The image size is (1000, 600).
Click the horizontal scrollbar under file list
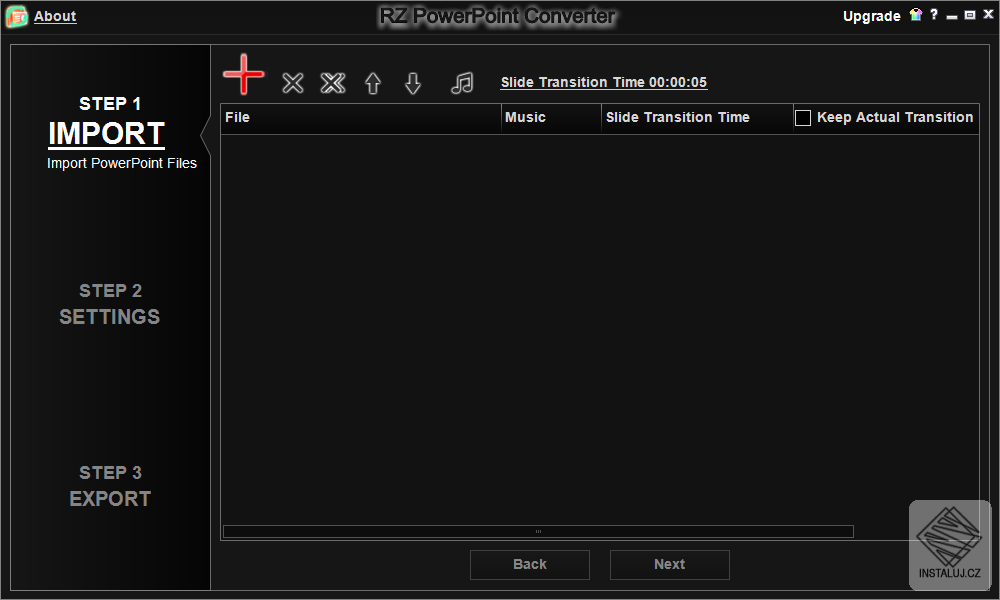538,531
